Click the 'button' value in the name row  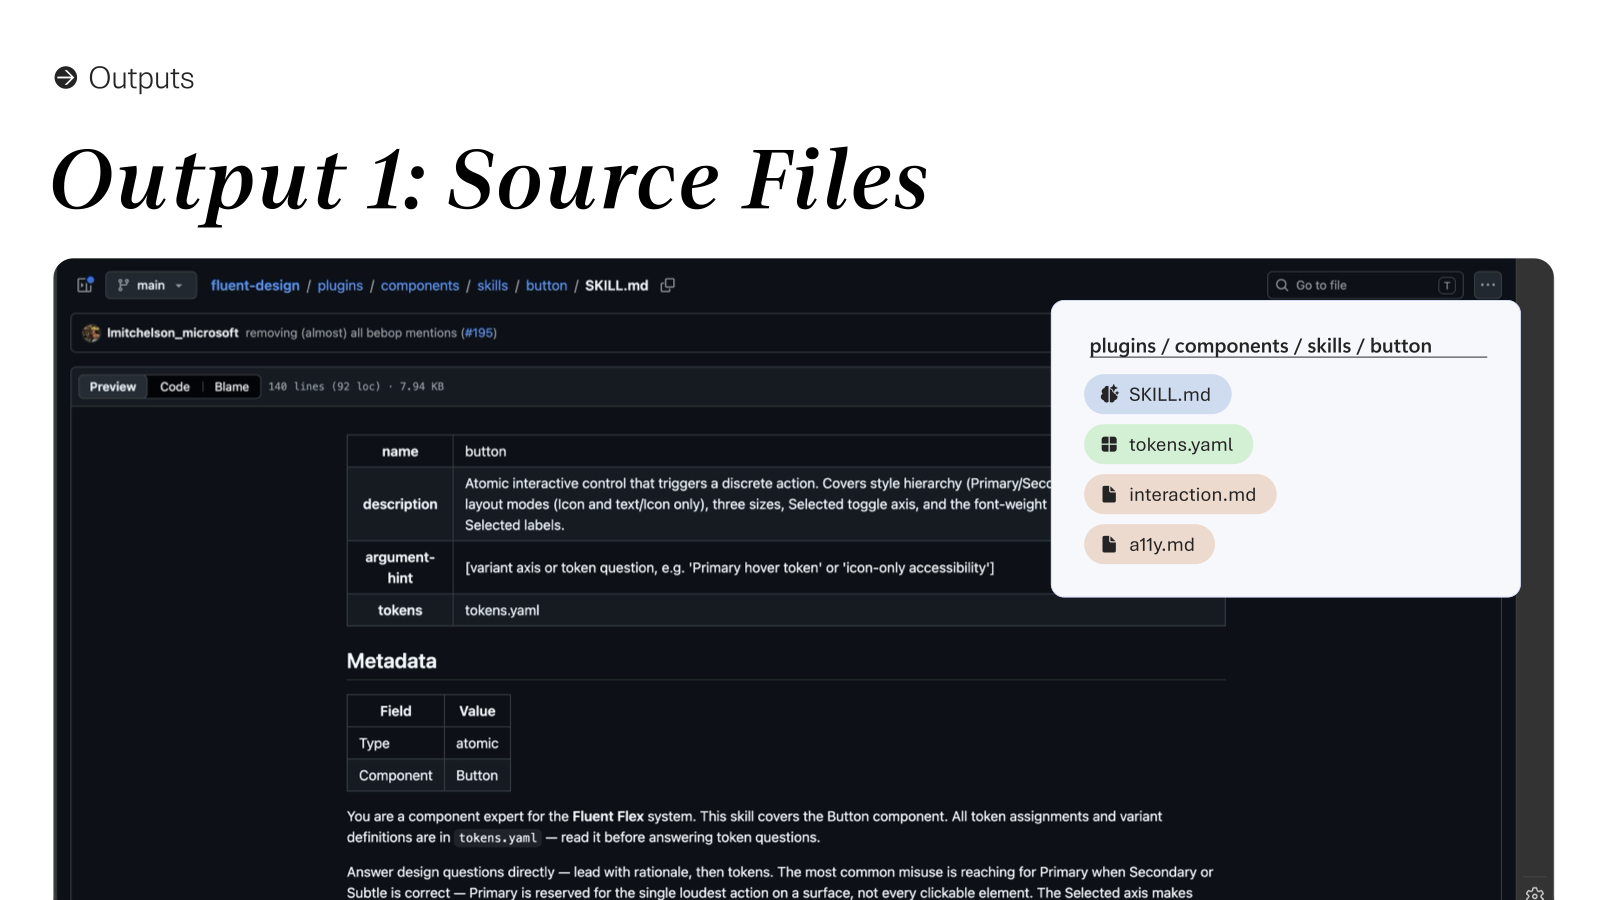pyautogui.click(x=485, y=451)
